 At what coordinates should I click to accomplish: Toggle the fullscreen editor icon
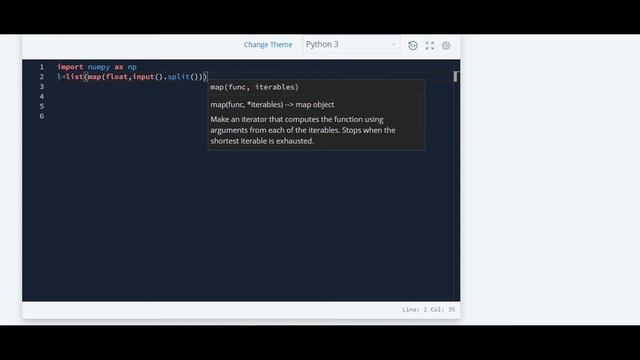(x=429, y=45)
